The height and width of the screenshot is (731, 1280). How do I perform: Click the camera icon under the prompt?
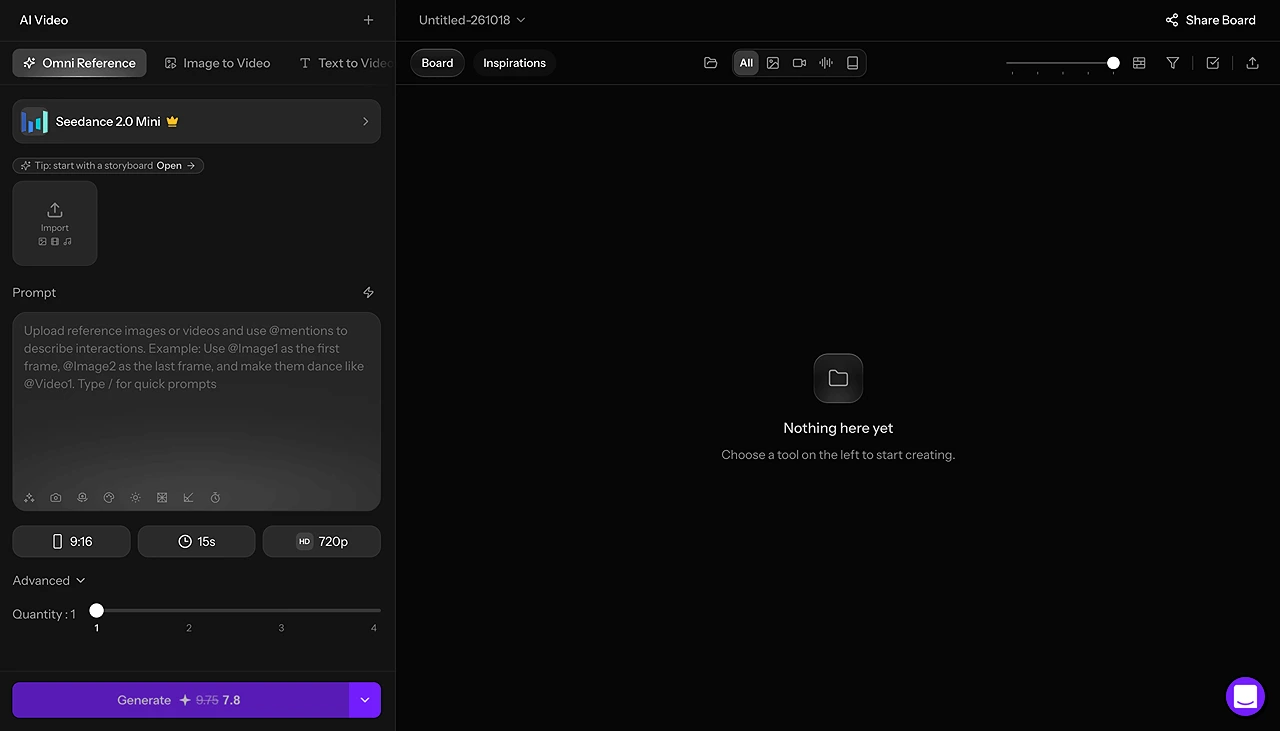click(56, 498)
